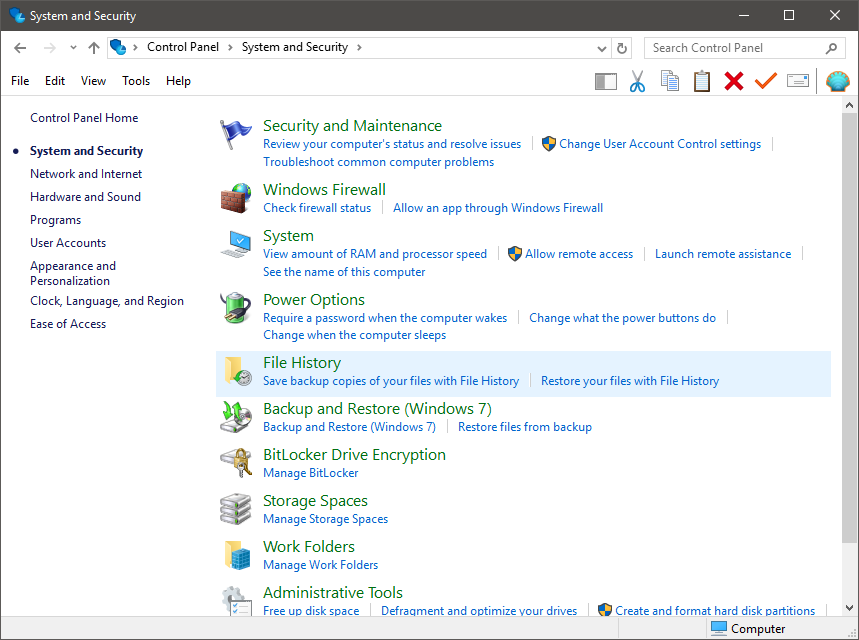The height and width of the screenshot is (640, 859).
Task: Click the Control Panel breadcrumb segment
Action: (183, 48)
